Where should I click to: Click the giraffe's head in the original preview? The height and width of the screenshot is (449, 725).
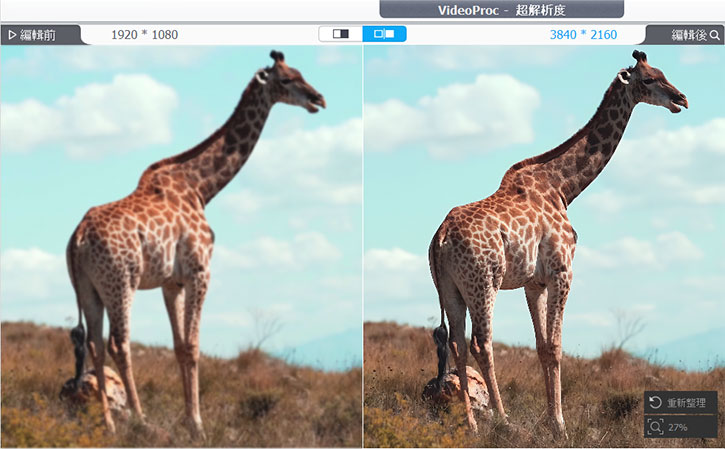tap(290, 84)
